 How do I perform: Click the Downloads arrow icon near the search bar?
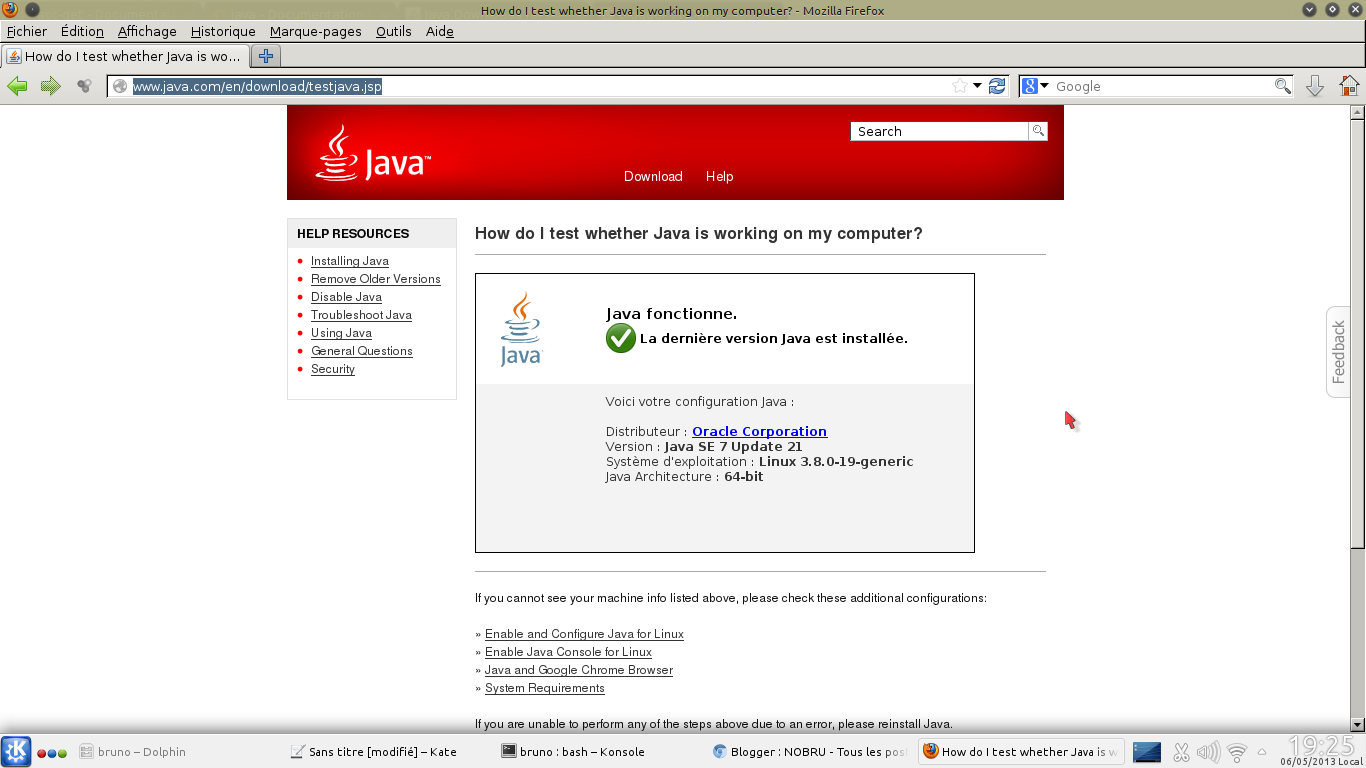click(1314, 86)
